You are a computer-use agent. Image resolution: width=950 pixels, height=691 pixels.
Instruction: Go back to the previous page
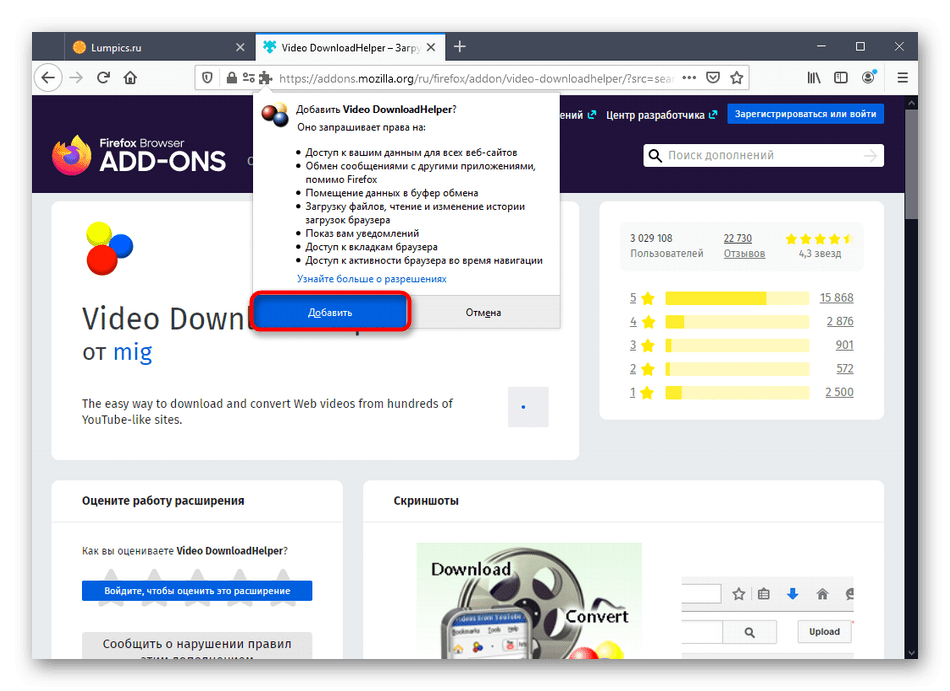pos(48,78)
